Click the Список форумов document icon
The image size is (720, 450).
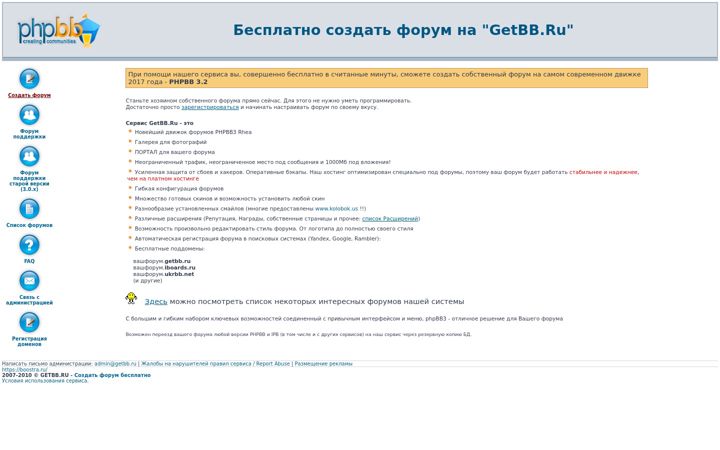(29, 209)
